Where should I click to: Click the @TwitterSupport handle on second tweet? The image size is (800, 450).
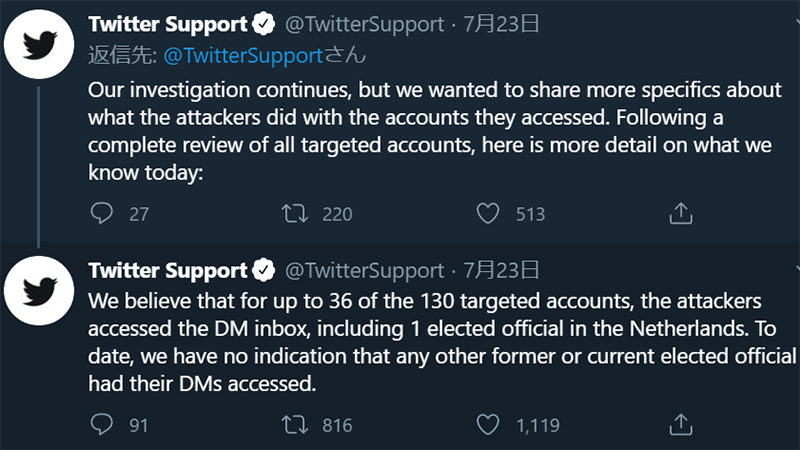pyautogui.click(x=365, y=270)
